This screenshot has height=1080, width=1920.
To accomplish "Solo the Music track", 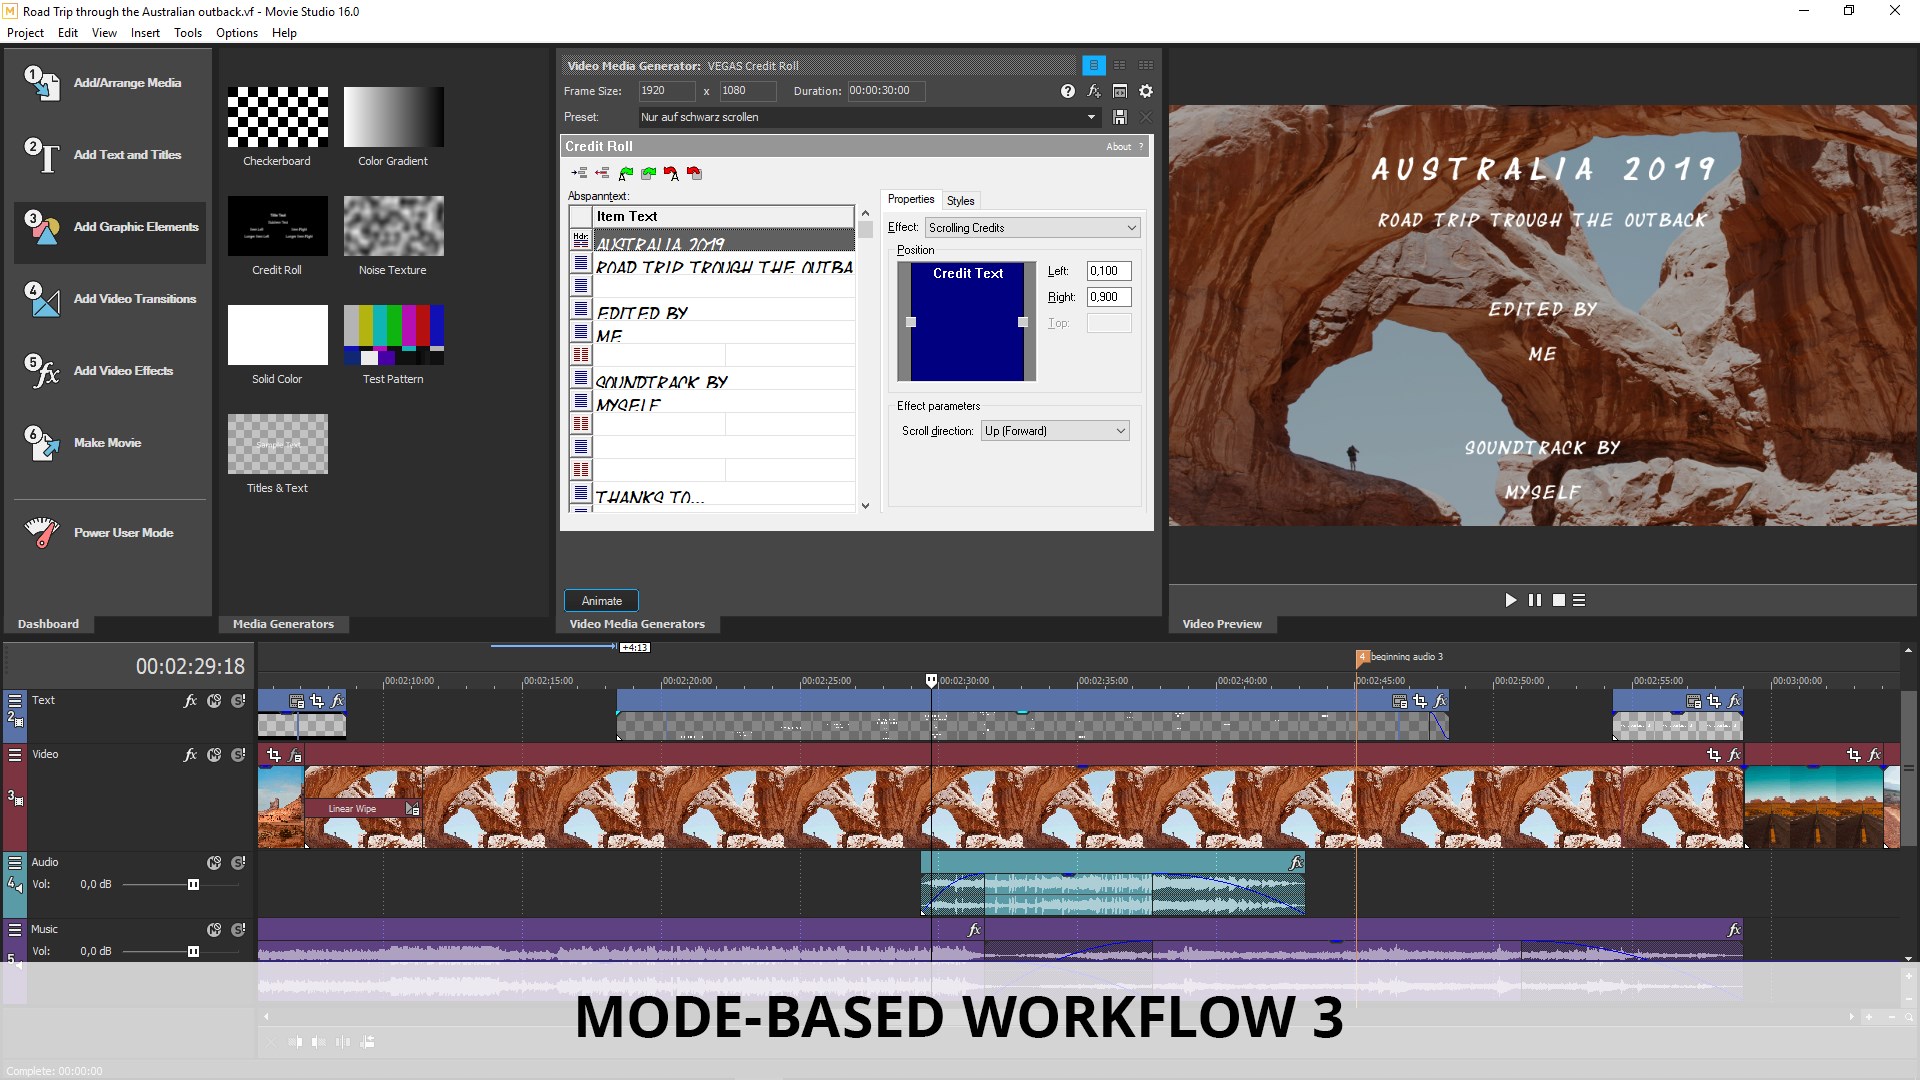I will [x=238, y=929].
